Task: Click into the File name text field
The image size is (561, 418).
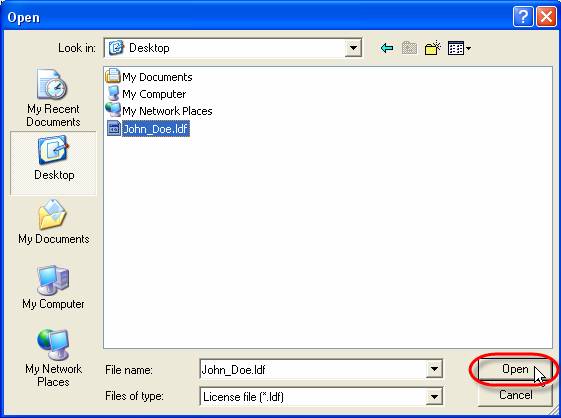Action: pyautogui.click(x=313, y=369)
